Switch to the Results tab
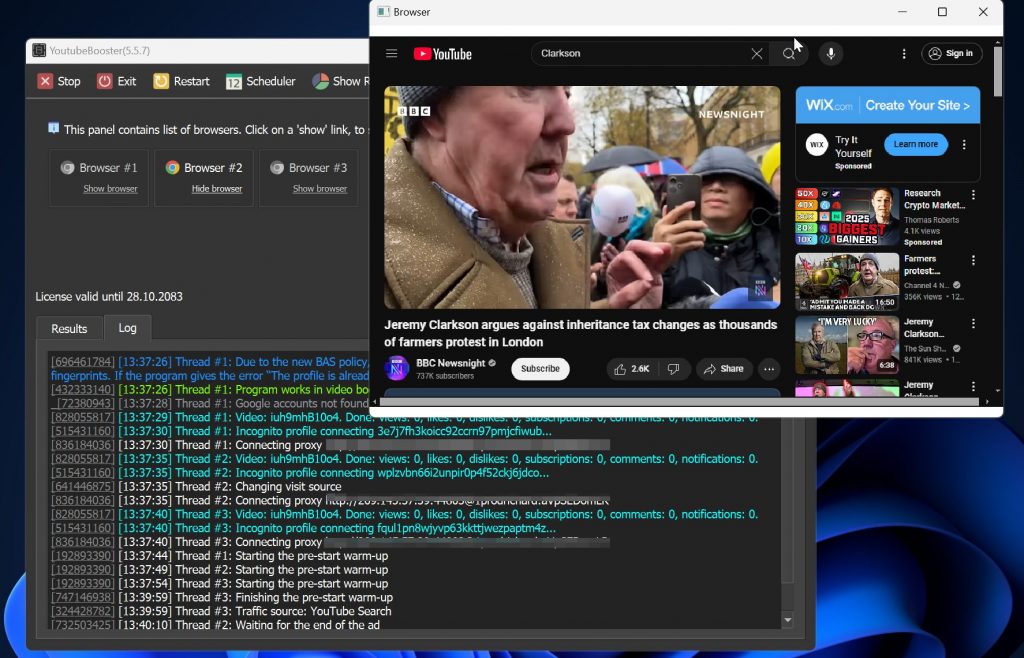 69,328
